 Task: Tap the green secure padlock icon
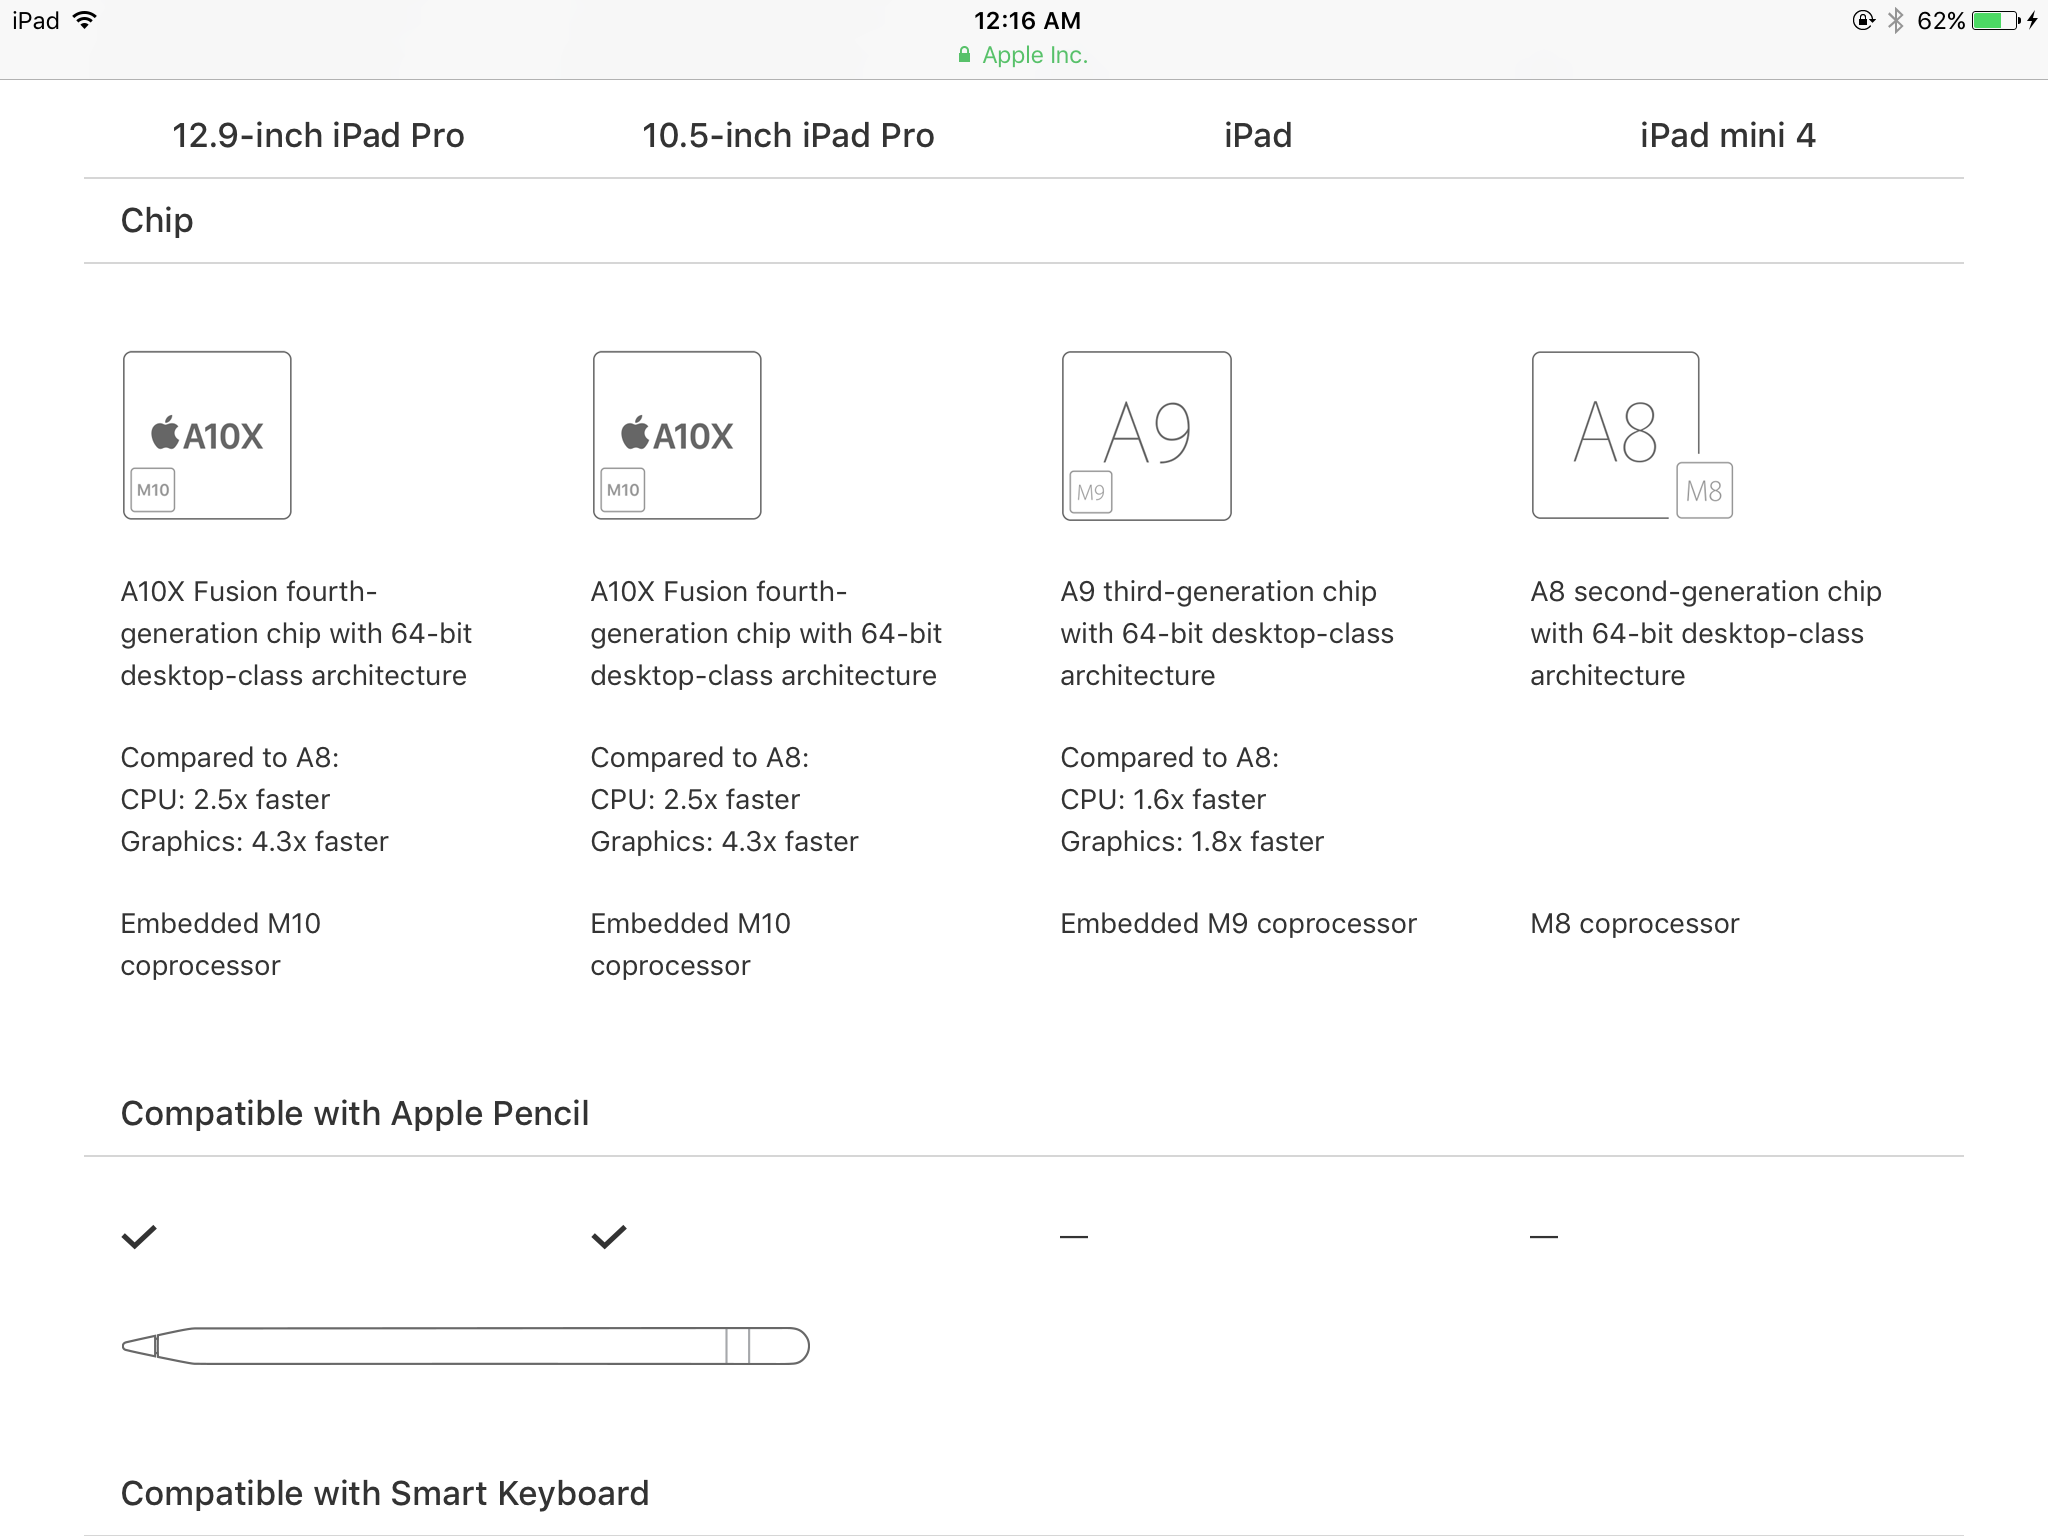[x=964, y=55]
